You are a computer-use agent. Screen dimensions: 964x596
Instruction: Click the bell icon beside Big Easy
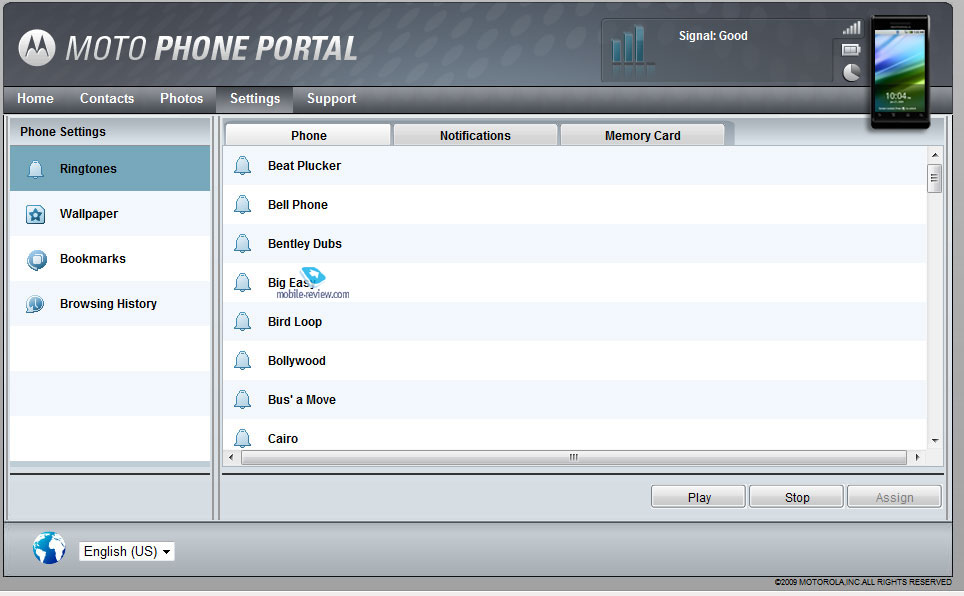(x=243, y=282)
